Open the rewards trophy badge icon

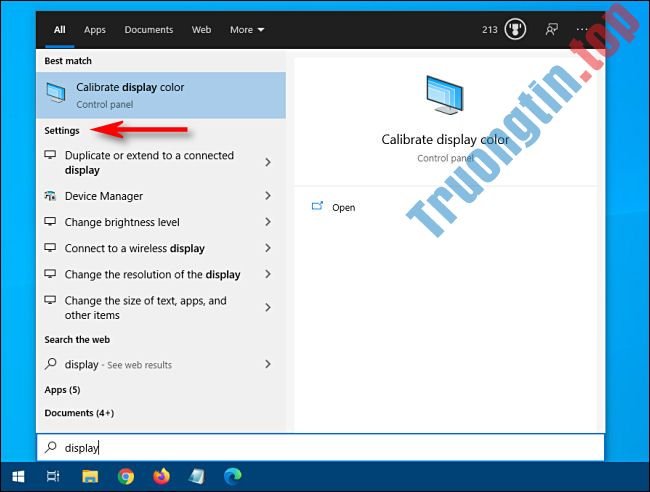pos(515,29)
